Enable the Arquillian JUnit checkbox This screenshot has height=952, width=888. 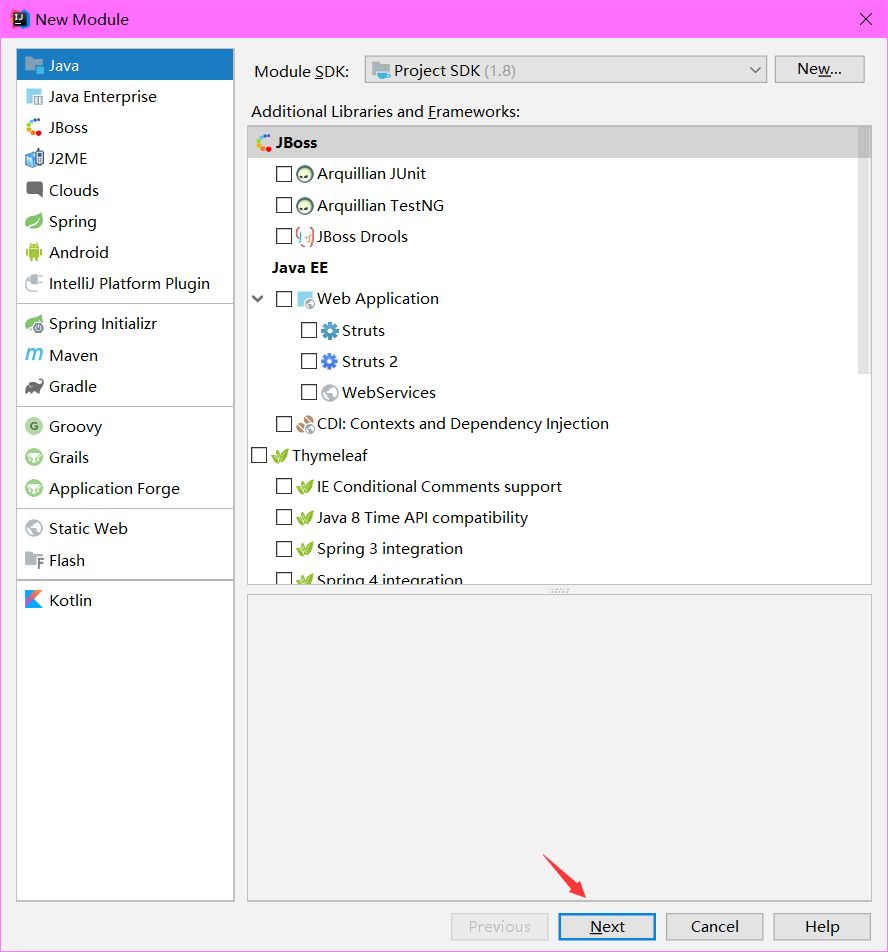point(283,174)
